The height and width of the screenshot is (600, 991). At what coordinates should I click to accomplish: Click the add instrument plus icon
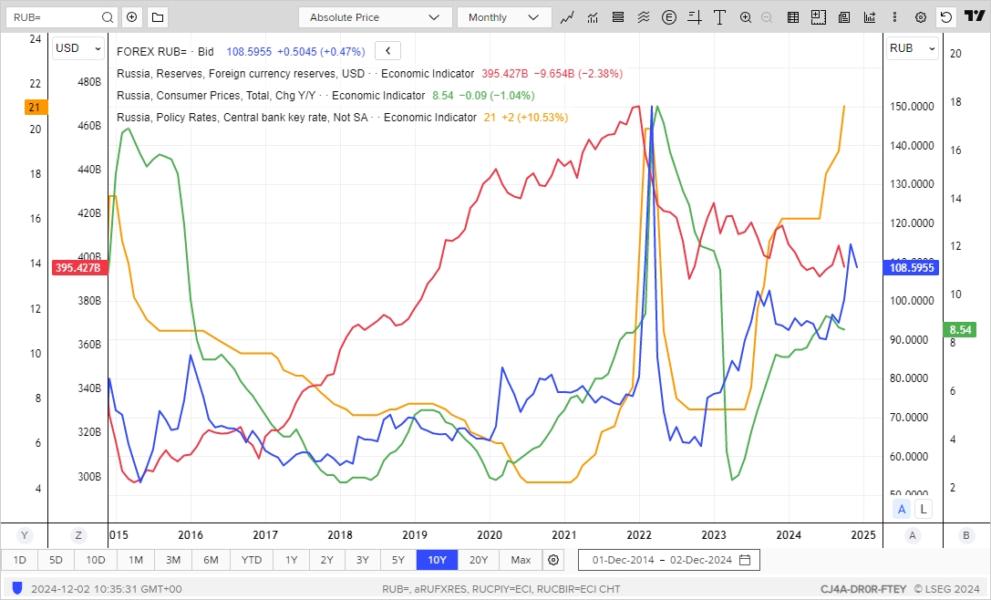pos(132,17)
